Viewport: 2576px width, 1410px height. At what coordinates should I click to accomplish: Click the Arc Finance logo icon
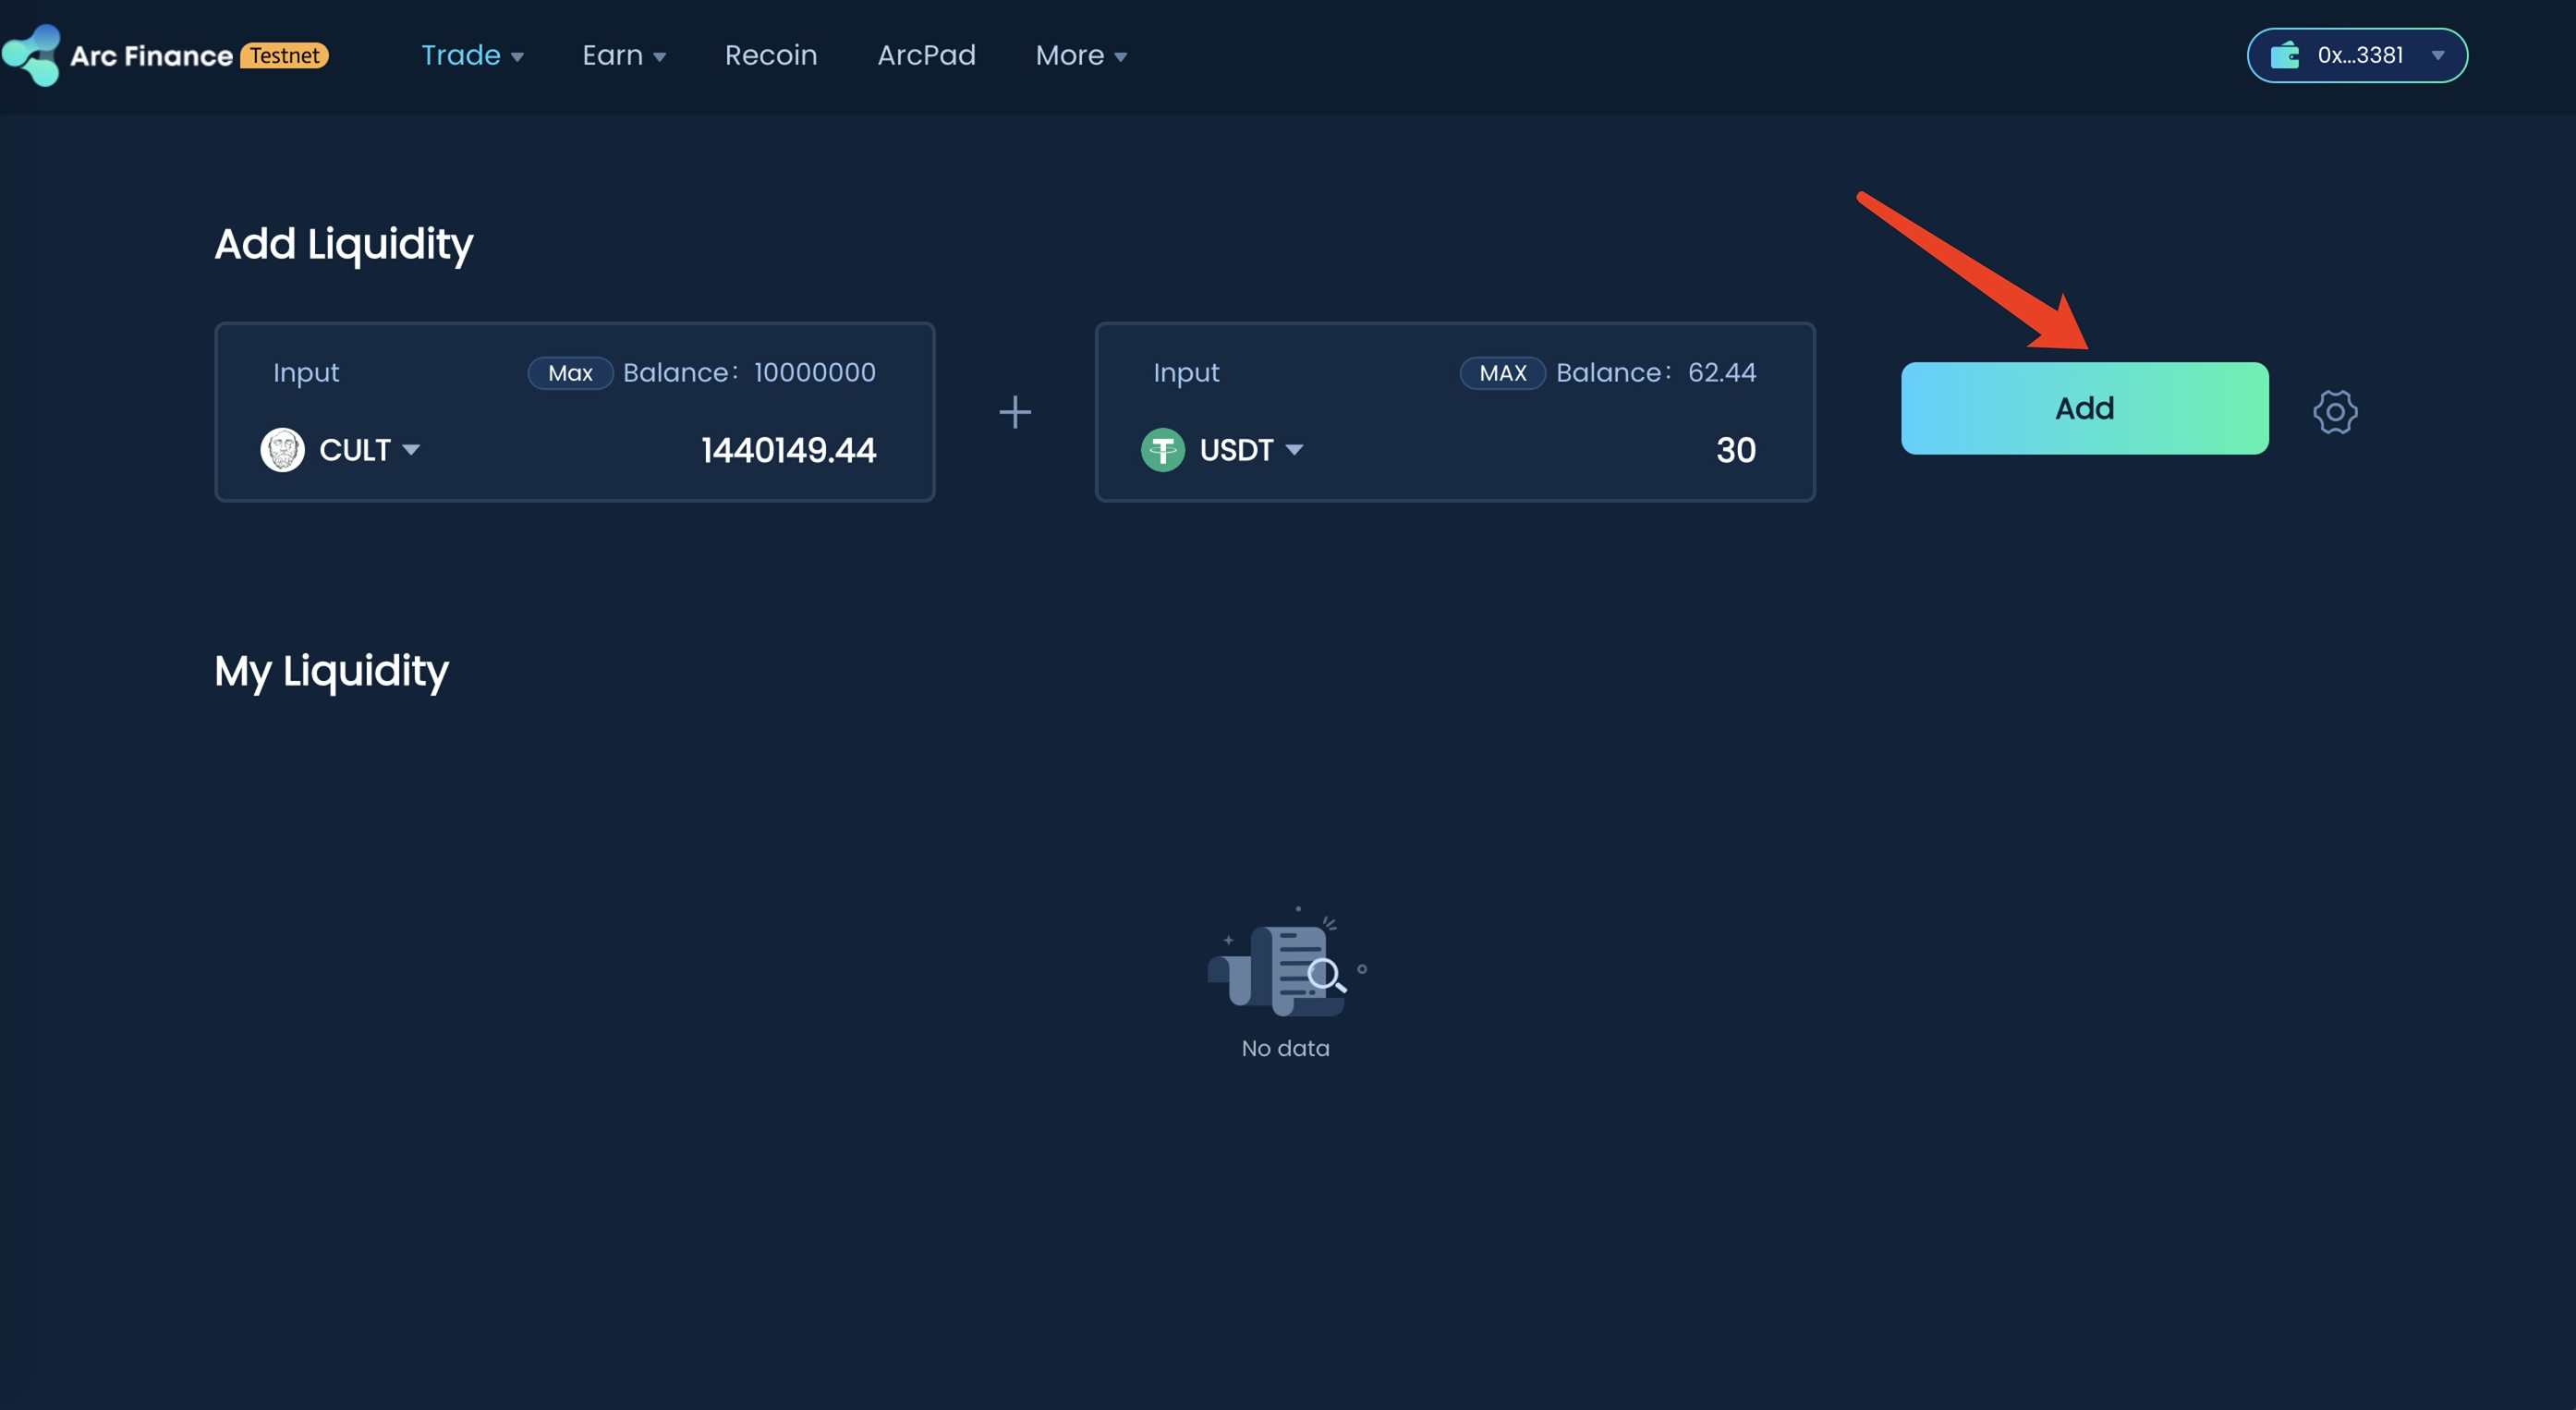click(32, 55)
